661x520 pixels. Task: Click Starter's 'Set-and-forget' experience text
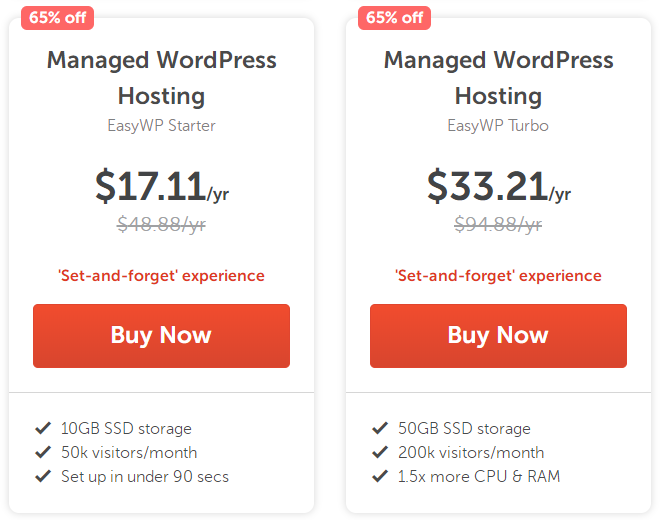[161, 275]
